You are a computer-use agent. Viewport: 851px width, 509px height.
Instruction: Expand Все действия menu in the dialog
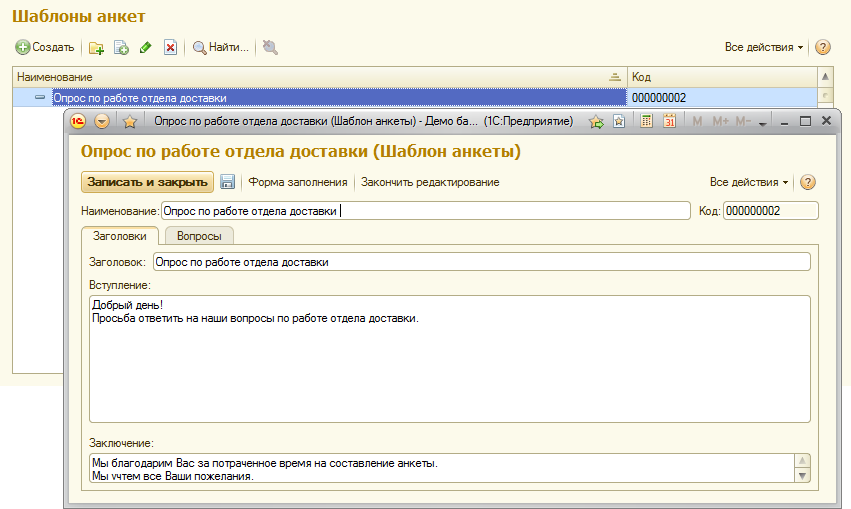coord(748,182)
